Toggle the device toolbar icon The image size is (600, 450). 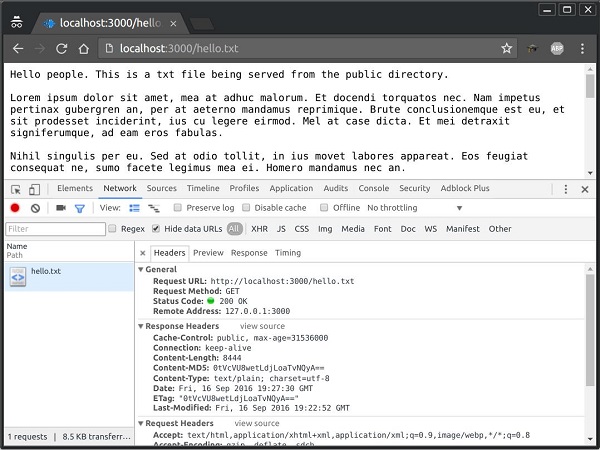37,189
